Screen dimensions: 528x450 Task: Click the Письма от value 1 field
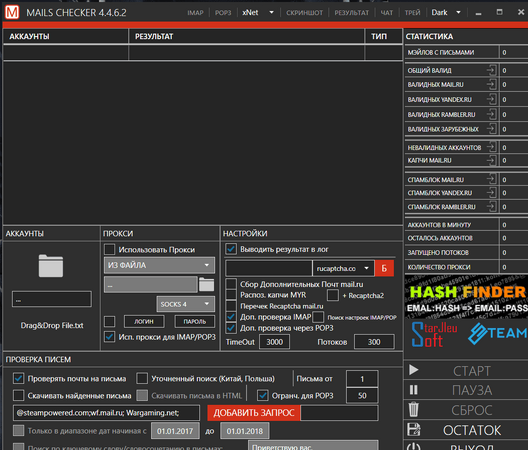tap(362, 379)
